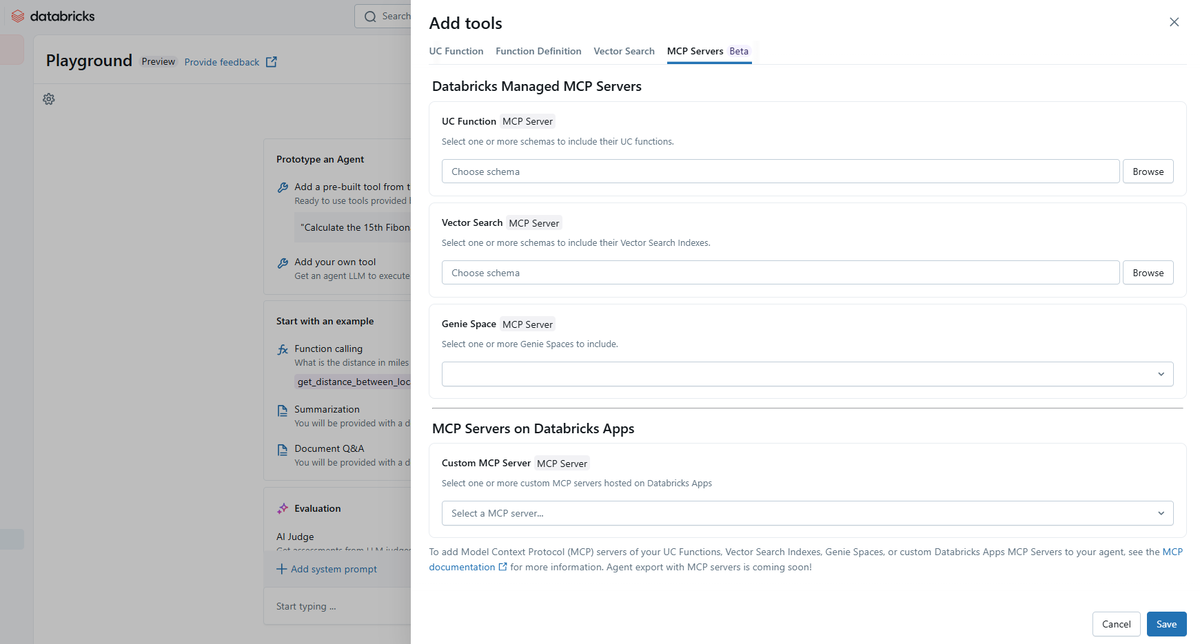Viewport: 1200px width, 644px height.
Task: Click the top Search box
Action: point(383,16)
